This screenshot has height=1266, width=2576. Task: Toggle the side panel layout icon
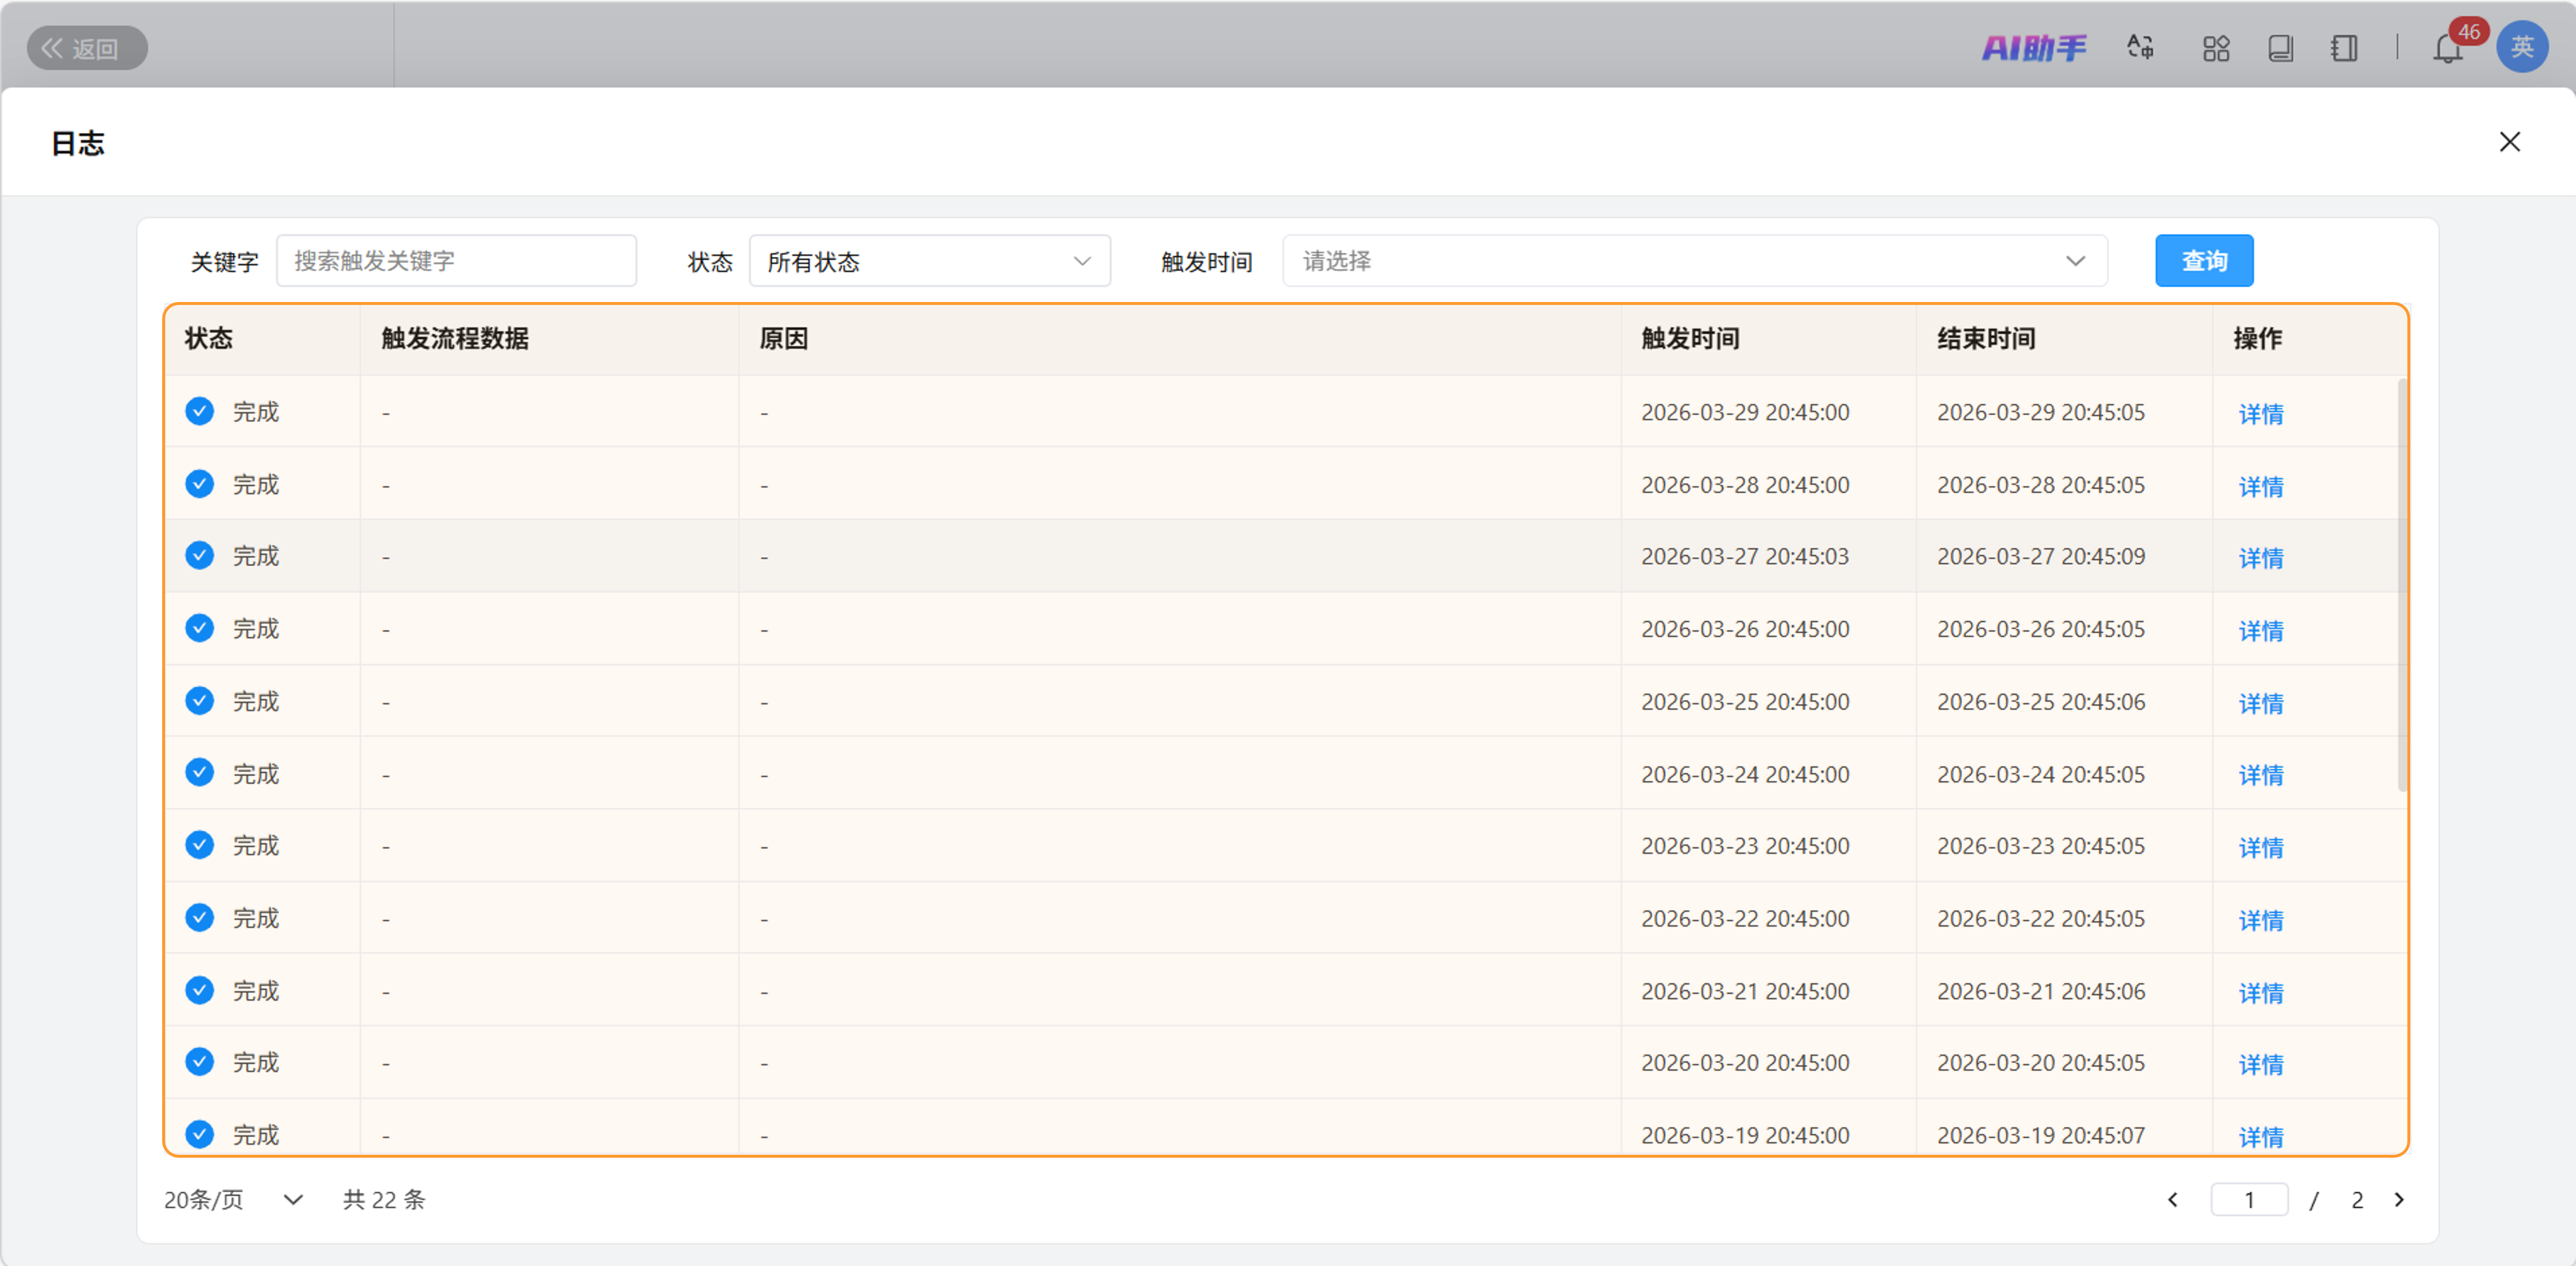coord(2343,47)
